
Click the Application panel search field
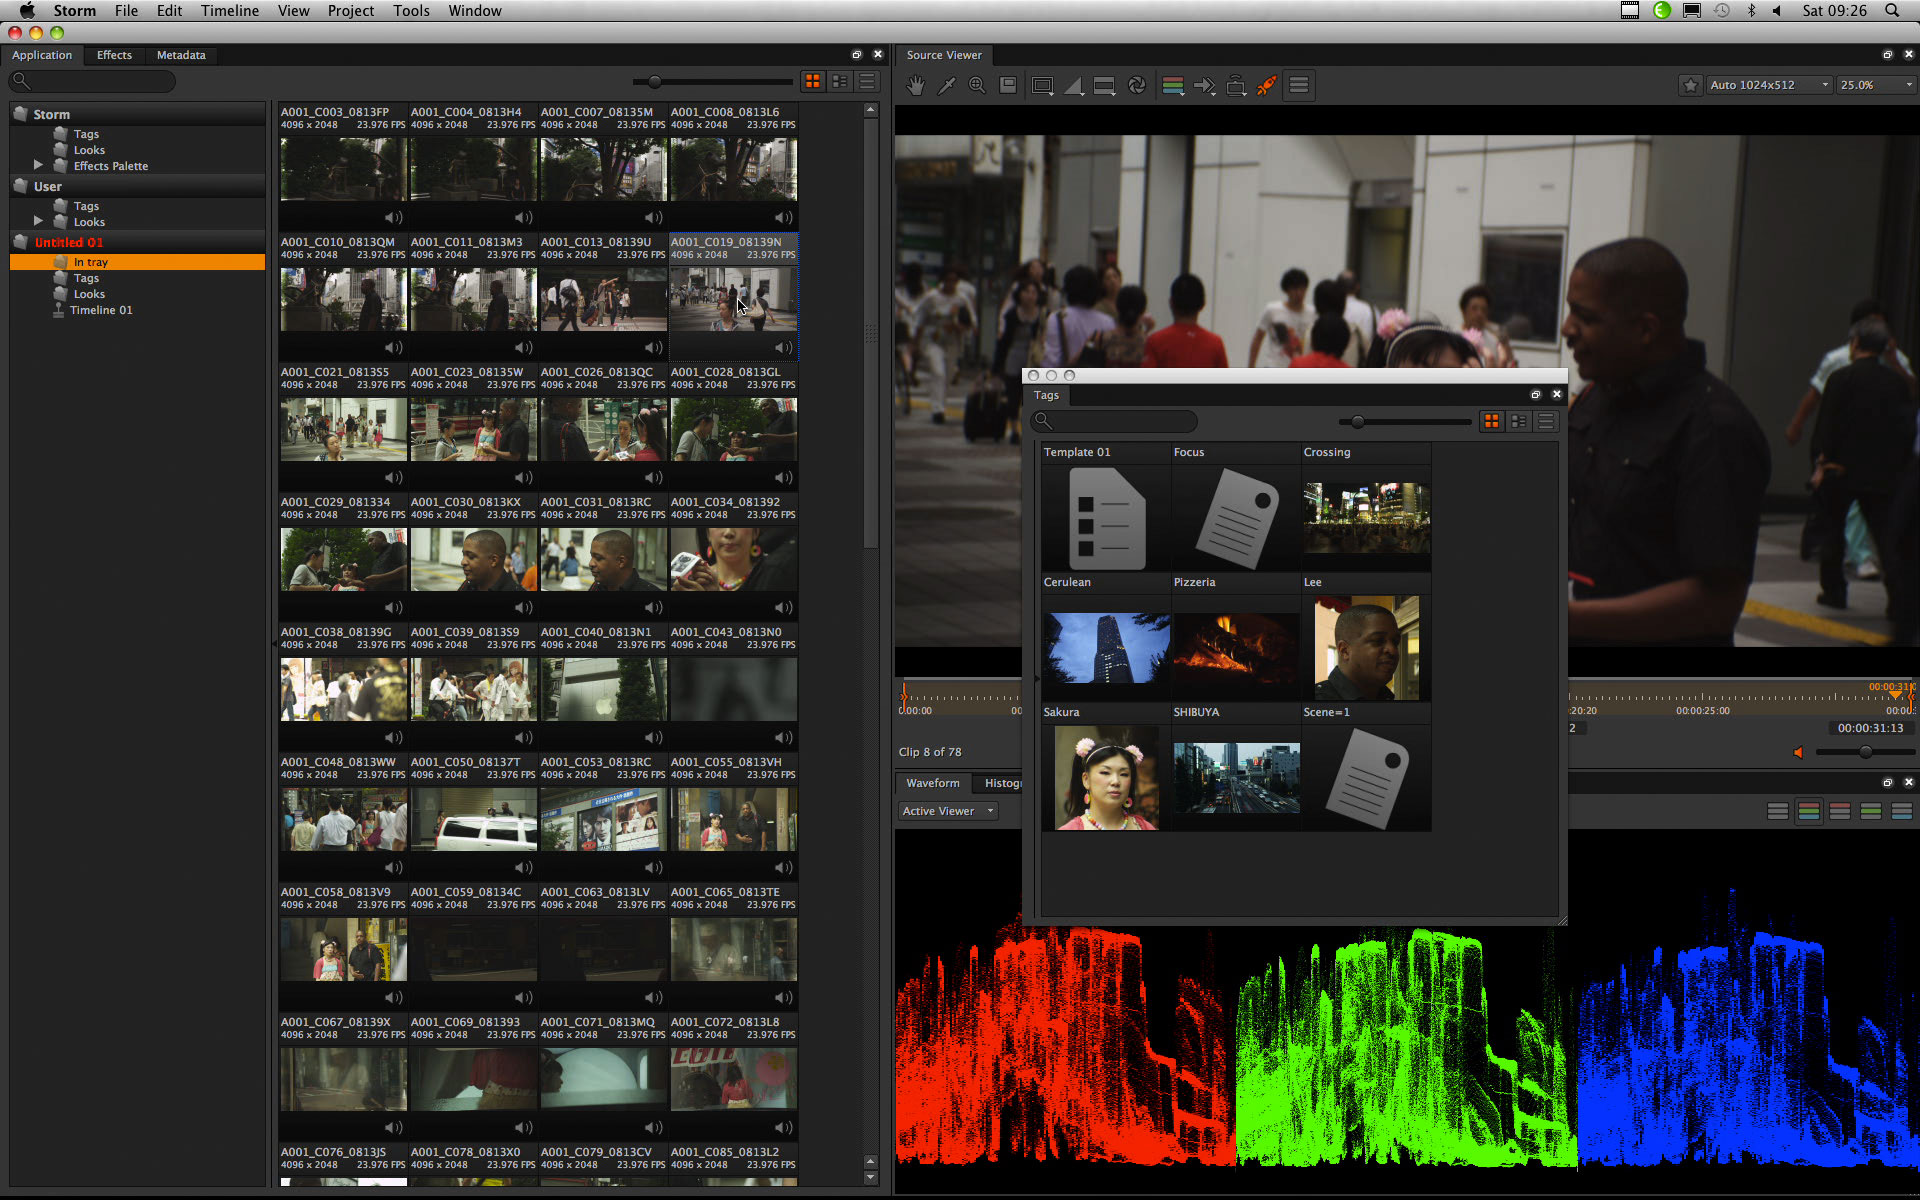pos(92,82)
